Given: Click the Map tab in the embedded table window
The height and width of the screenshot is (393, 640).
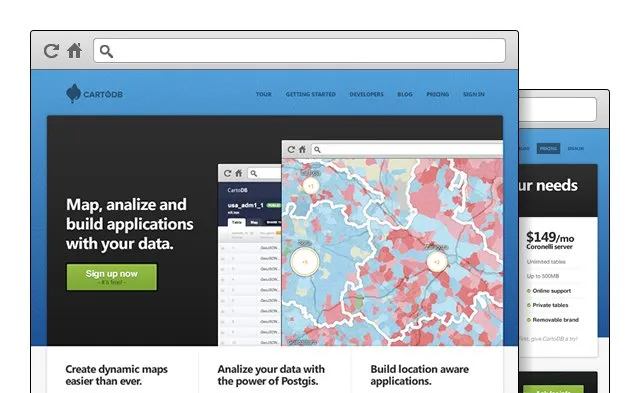Looking at the screenshot, I should click(x=254, y=222).
